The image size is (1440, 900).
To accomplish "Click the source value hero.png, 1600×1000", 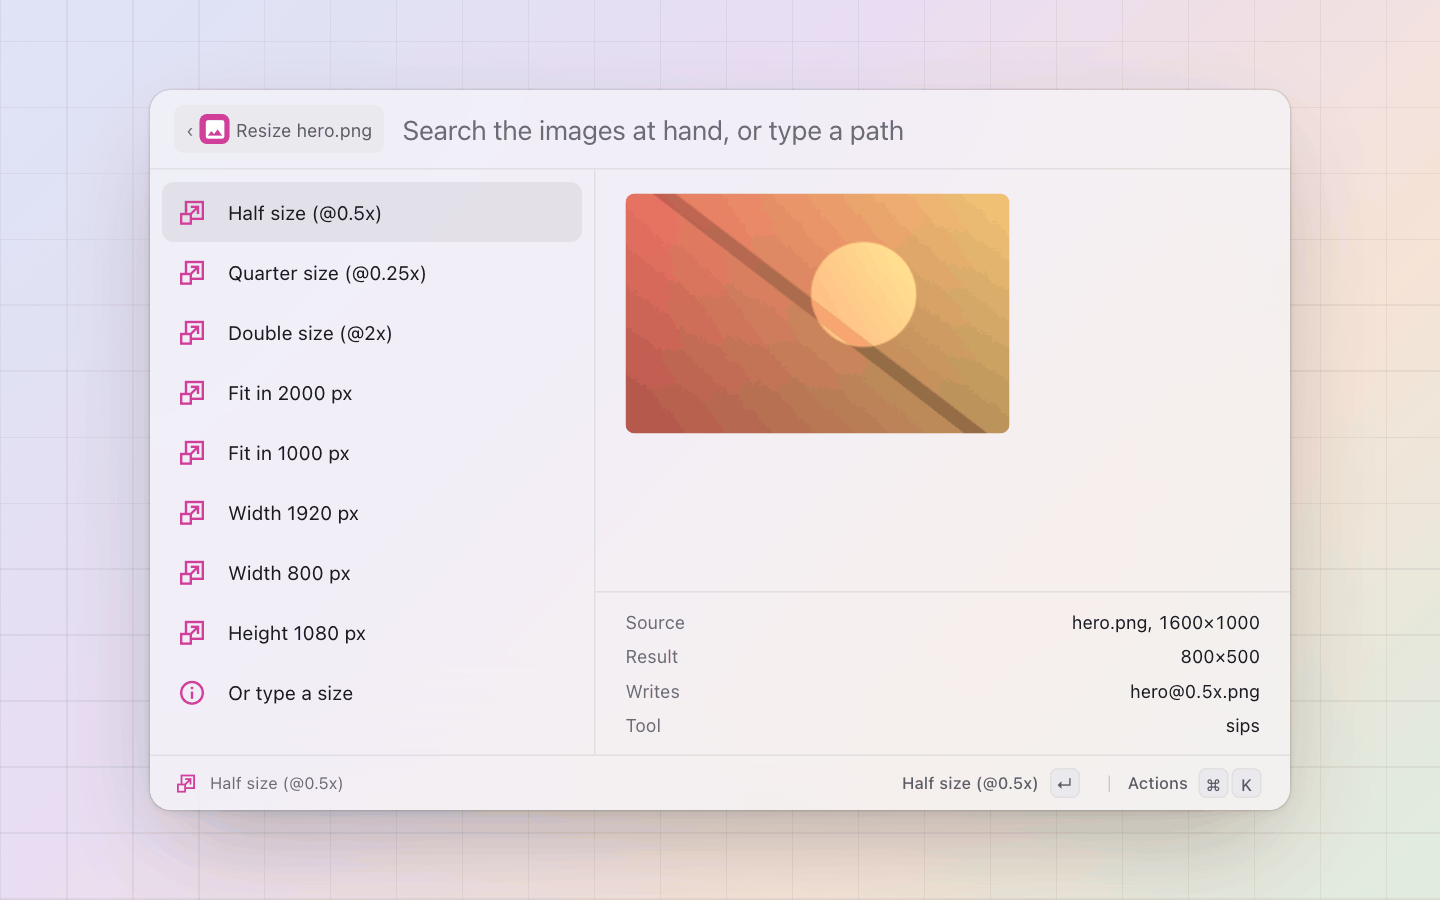I will 1165,623.
